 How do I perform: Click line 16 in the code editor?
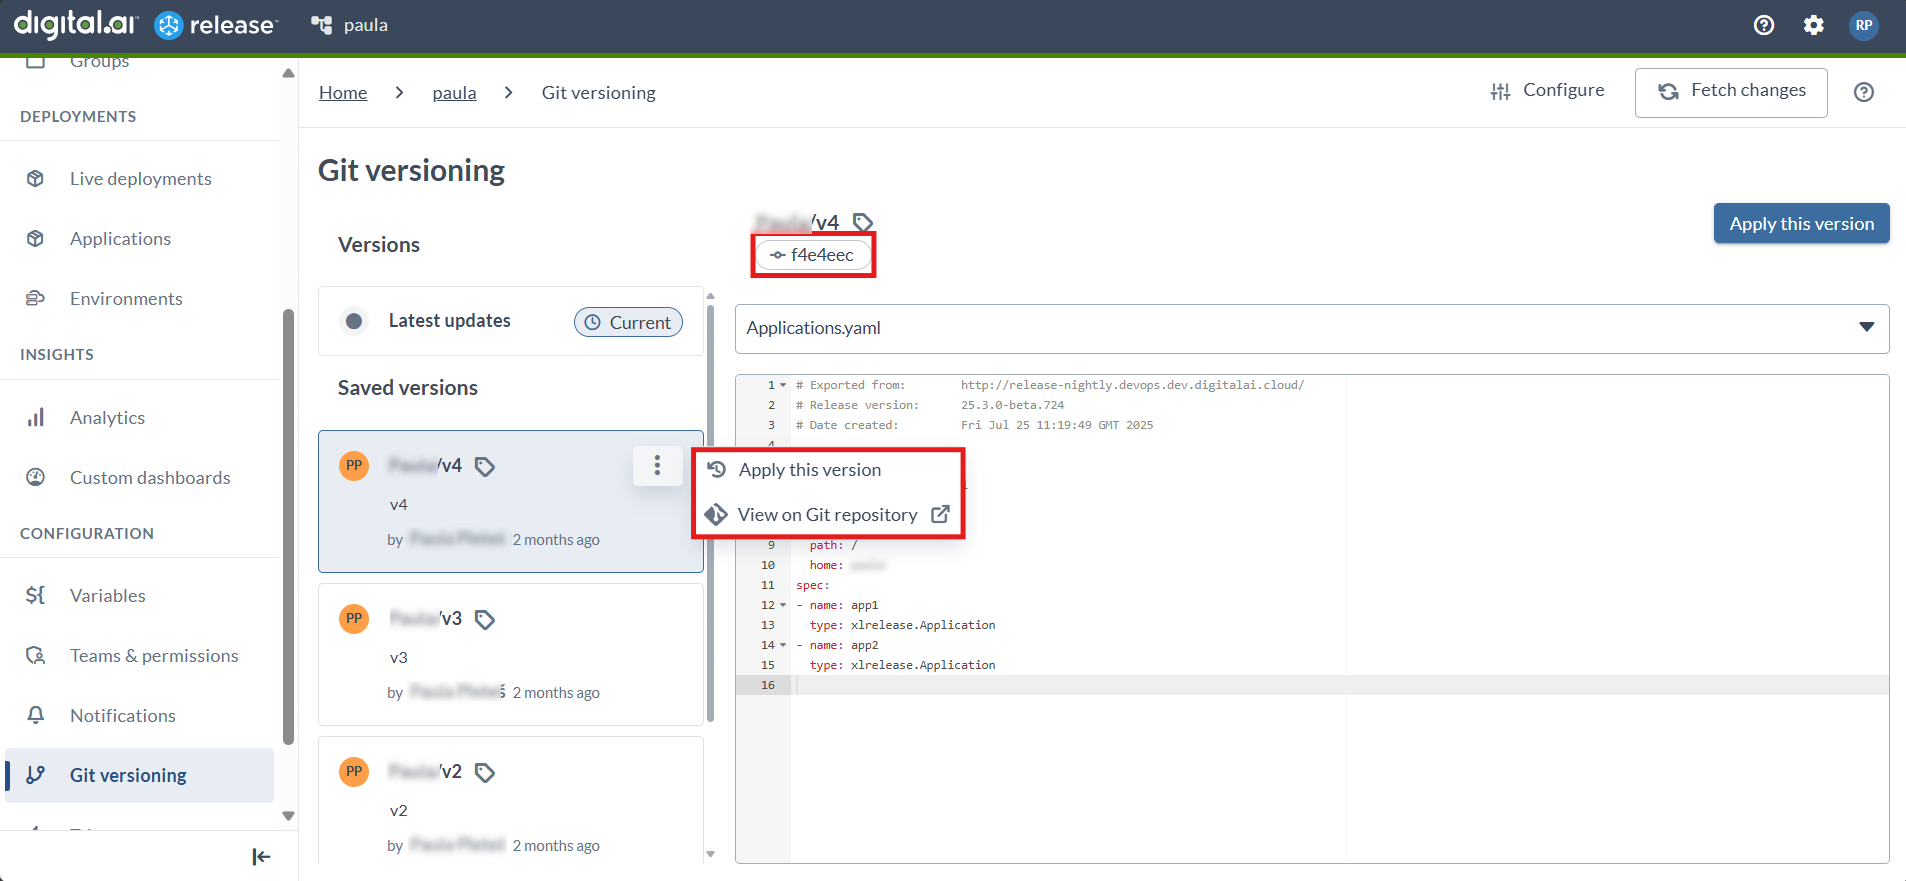(x=1312, y=685)
